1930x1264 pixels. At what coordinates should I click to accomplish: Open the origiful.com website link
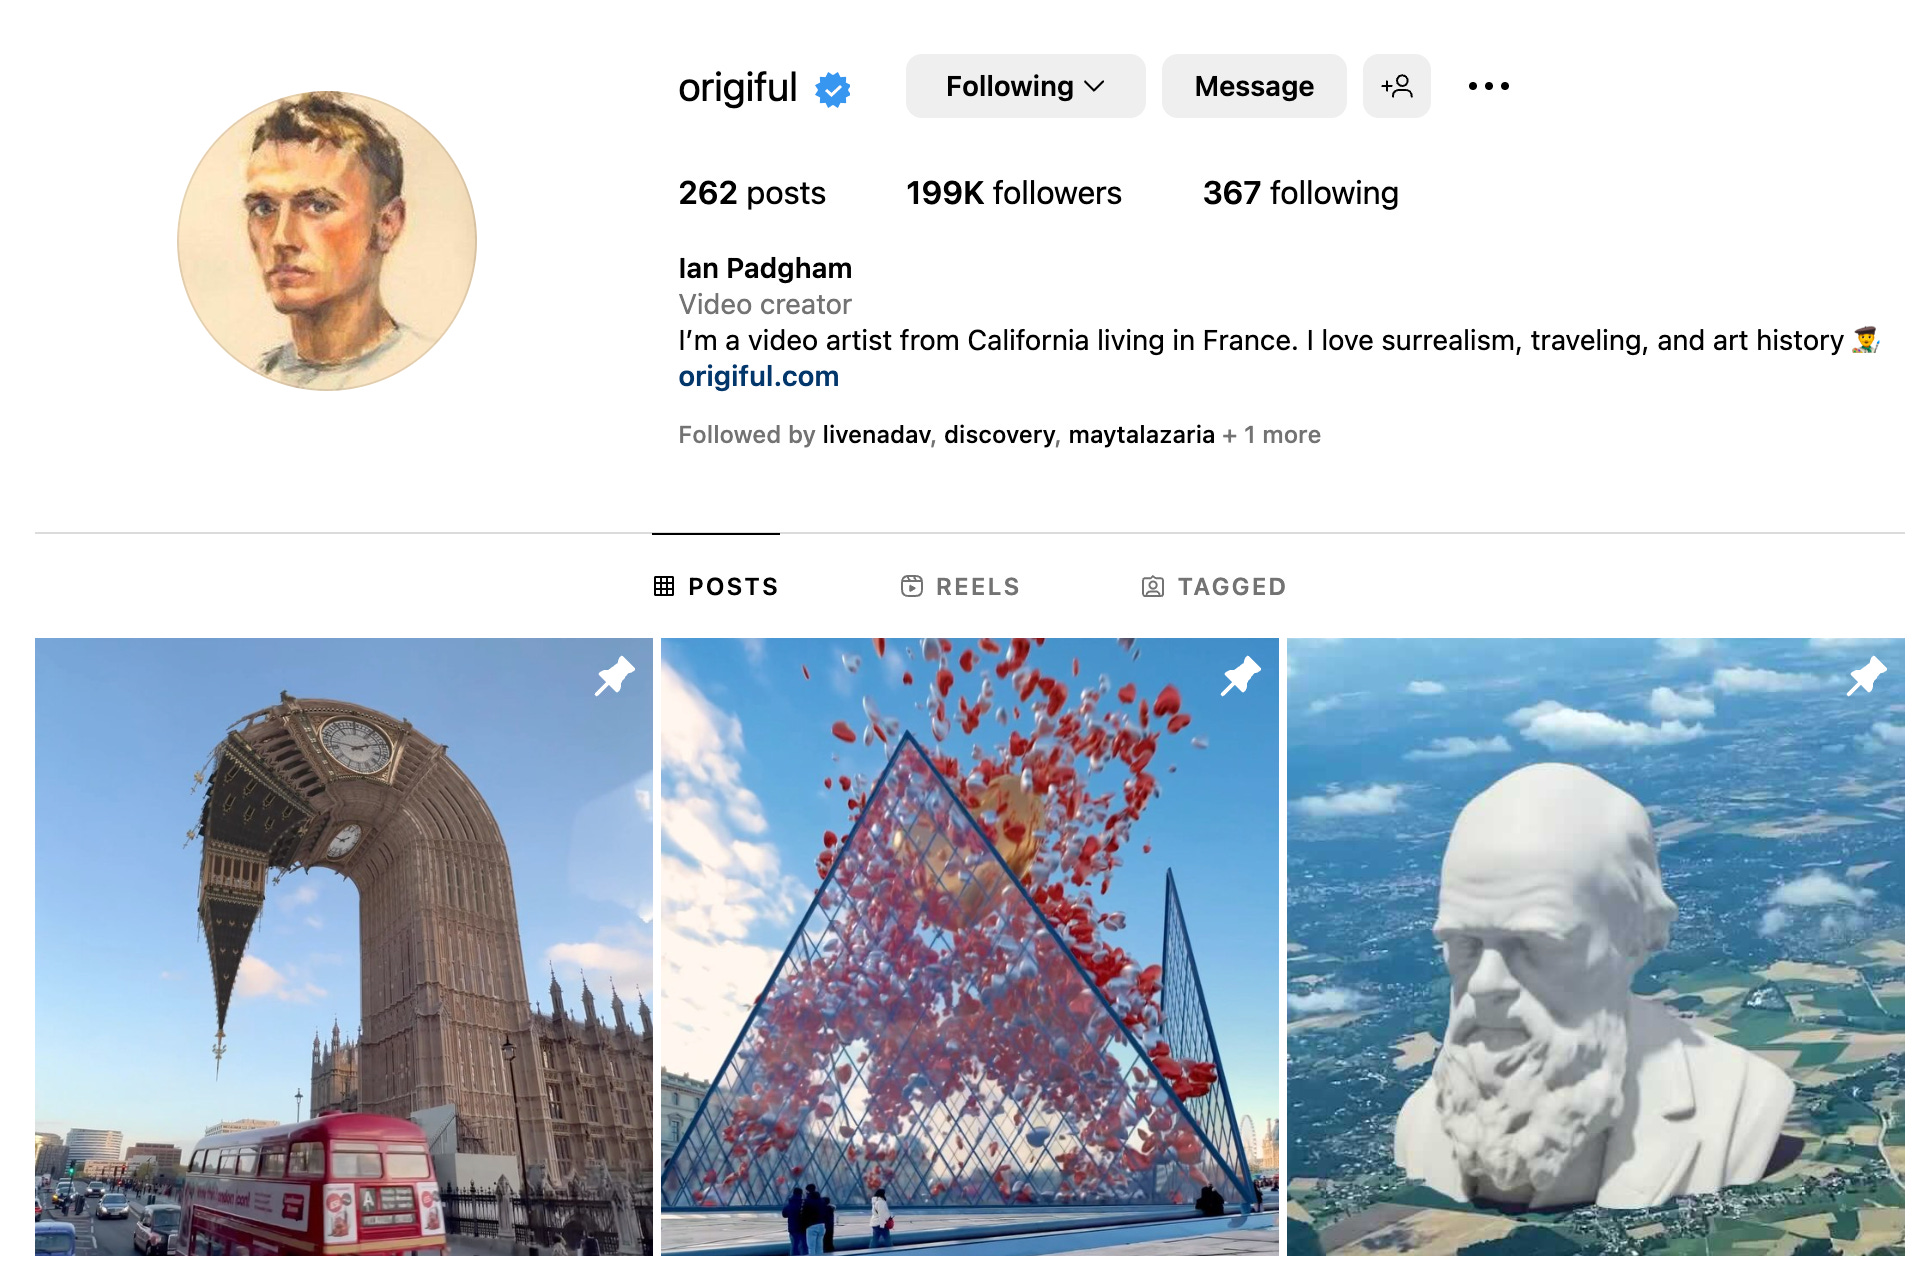[x=758, y=377]
